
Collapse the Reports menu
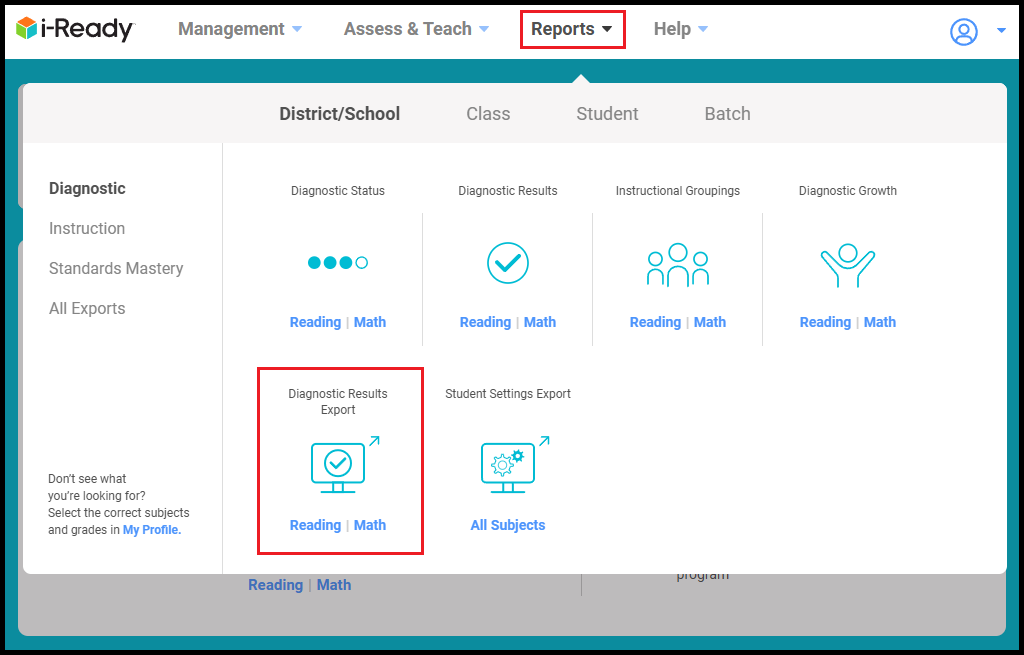point(572,29)
